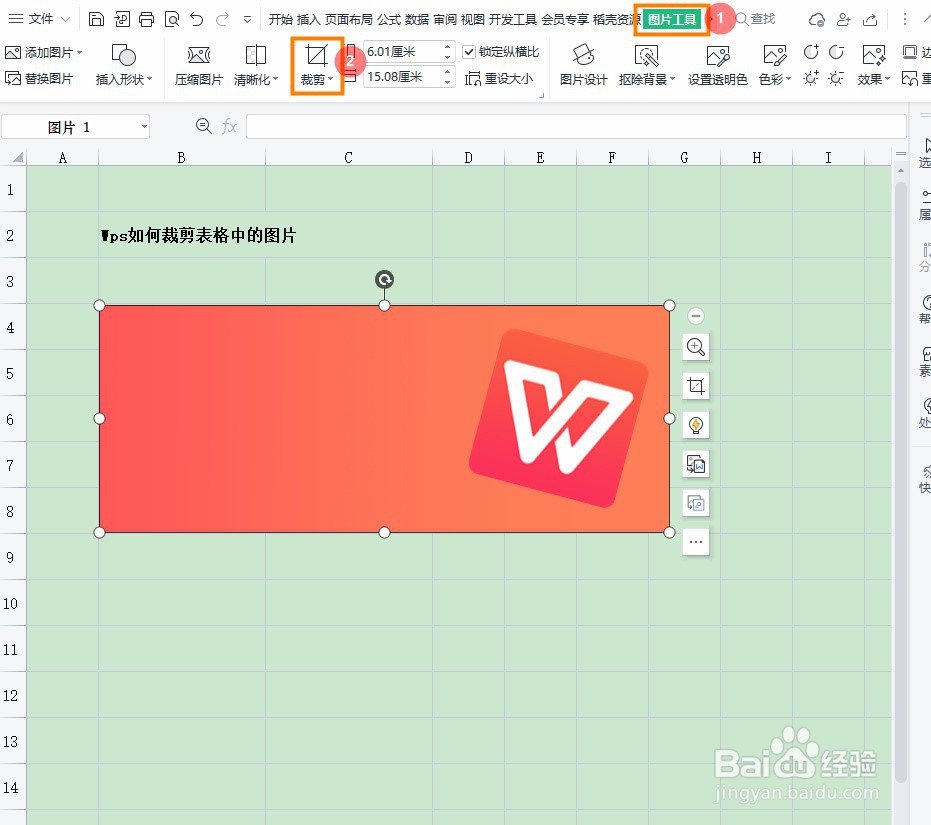Decrease the picture contrast

pyautogui.click(x=837, y=52)
